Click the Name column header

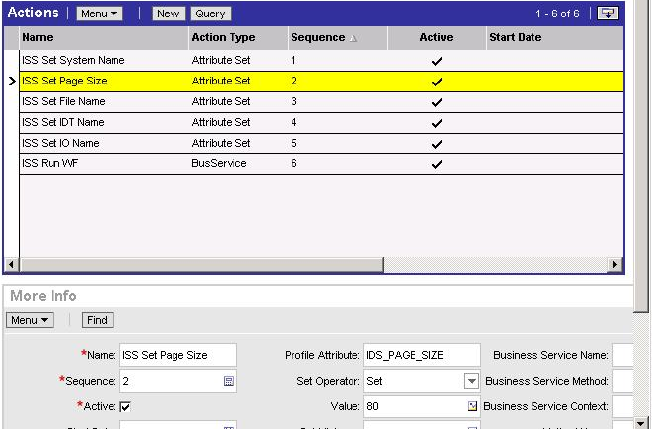(x=38, y=37)
